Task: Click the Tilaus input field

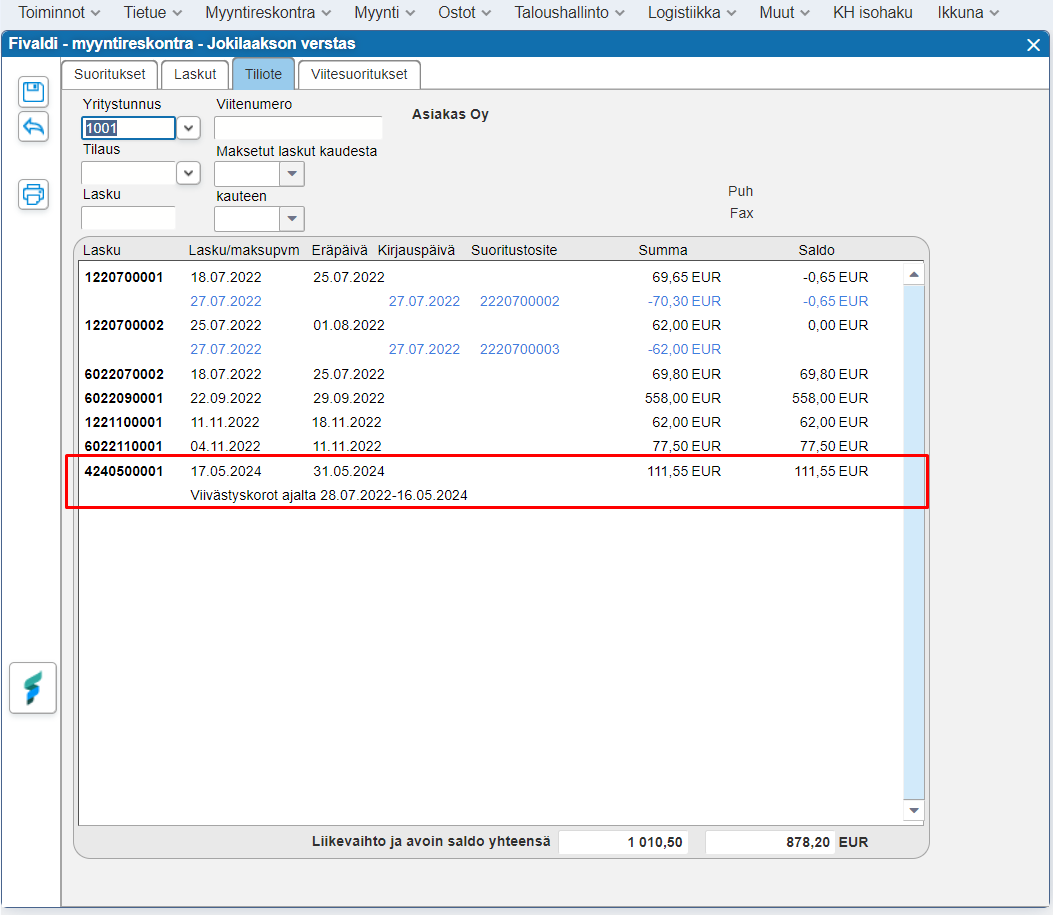Action: click(128, 173)
